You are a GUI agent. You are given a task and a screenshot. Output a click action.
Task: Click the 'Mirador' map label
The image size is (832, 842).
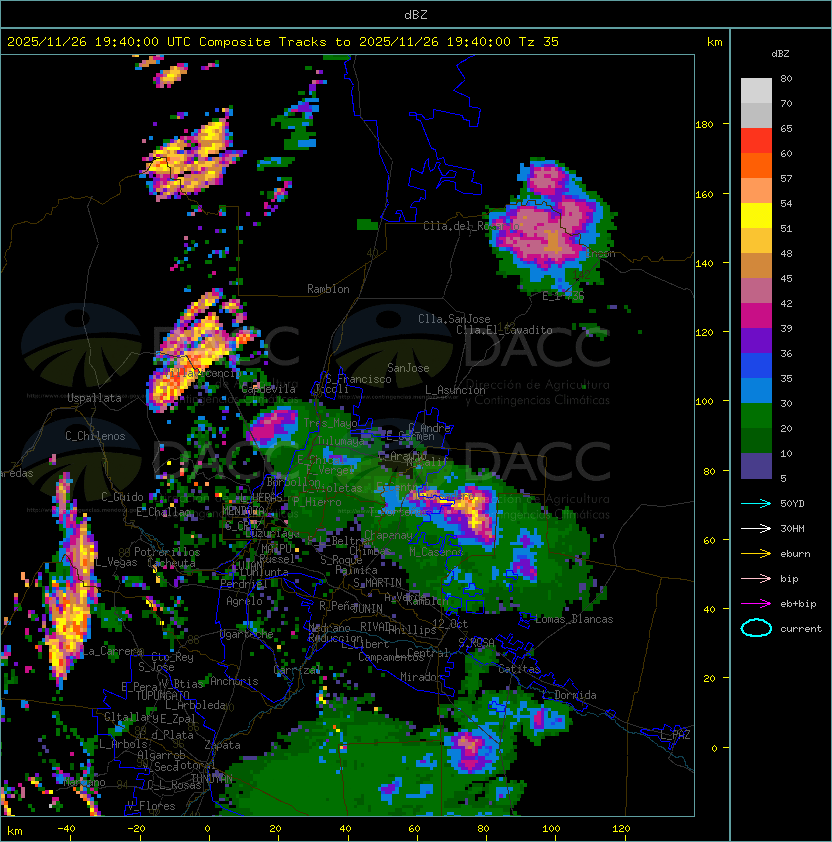coord(422,677)
